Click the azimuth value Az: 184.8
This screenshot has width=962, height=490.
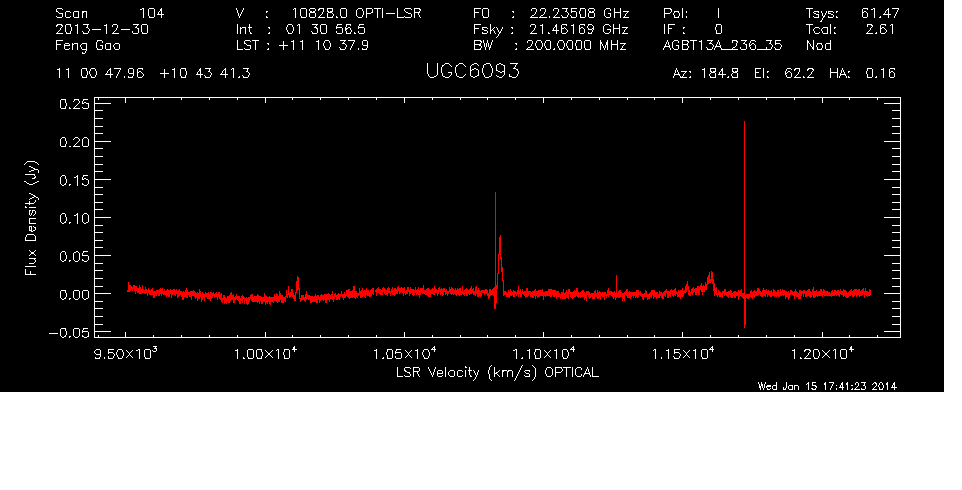pyautogui.click(x=706, y=74)
